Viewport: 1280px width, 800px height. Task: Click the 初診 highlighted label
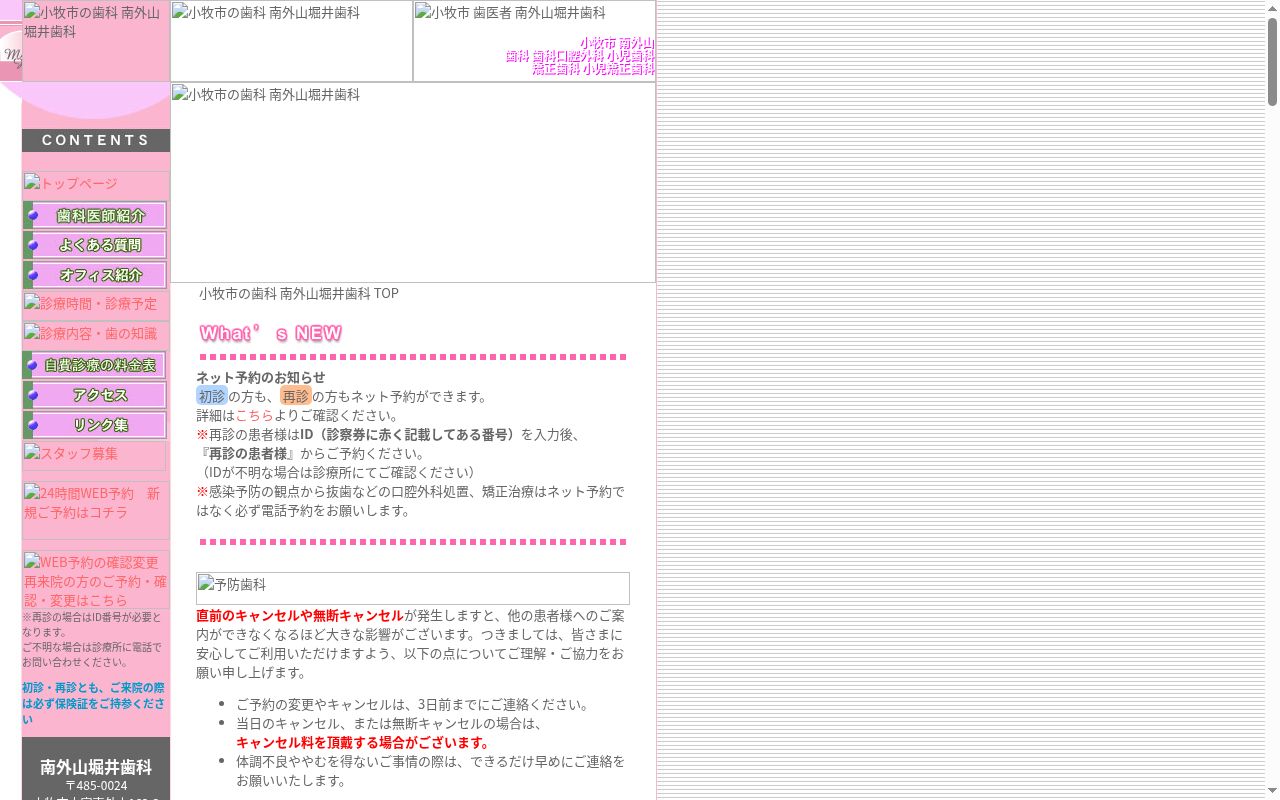tap(212, 396)
